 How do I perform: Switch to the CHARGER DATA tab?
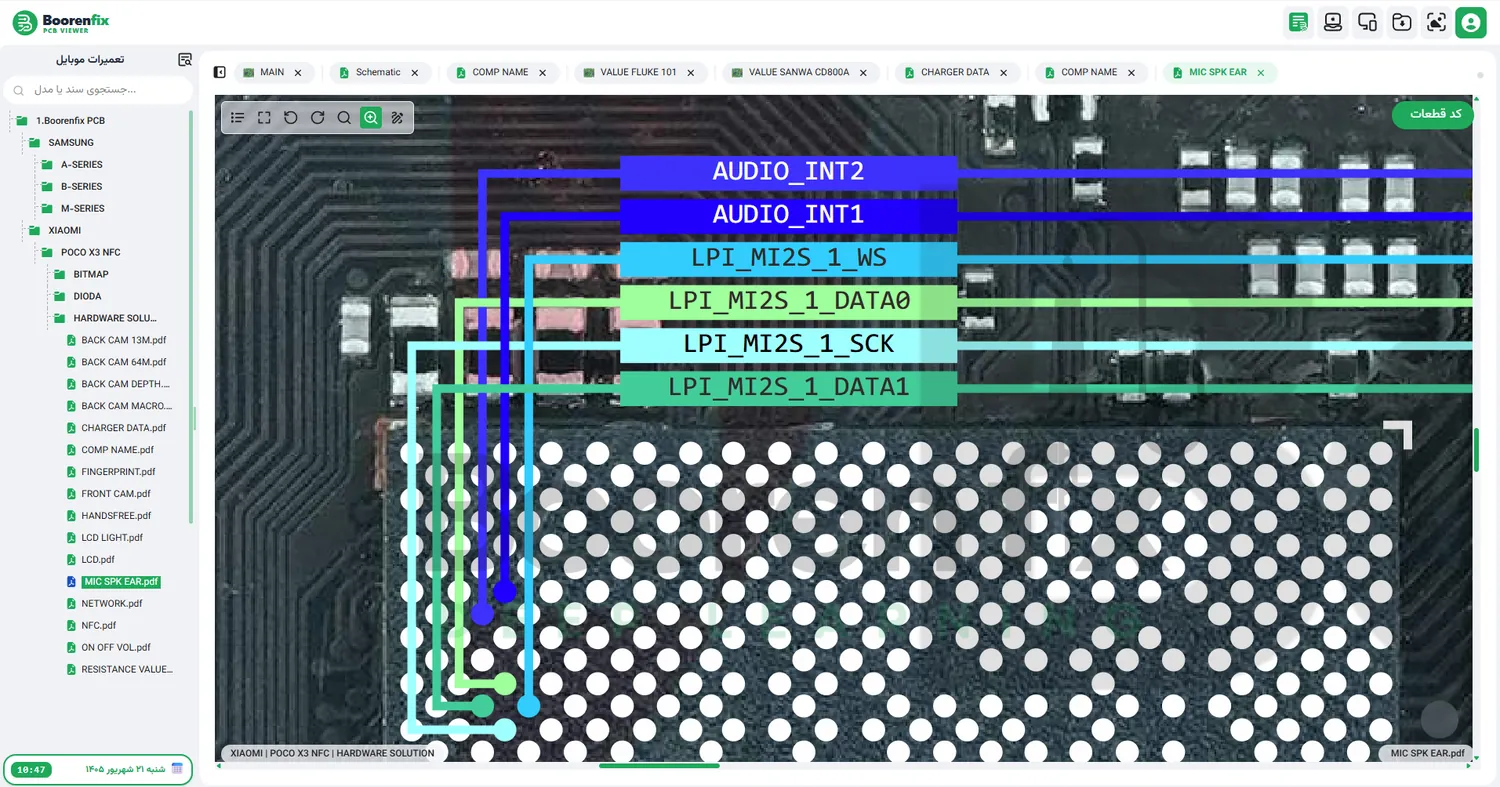tap(955, 72)
